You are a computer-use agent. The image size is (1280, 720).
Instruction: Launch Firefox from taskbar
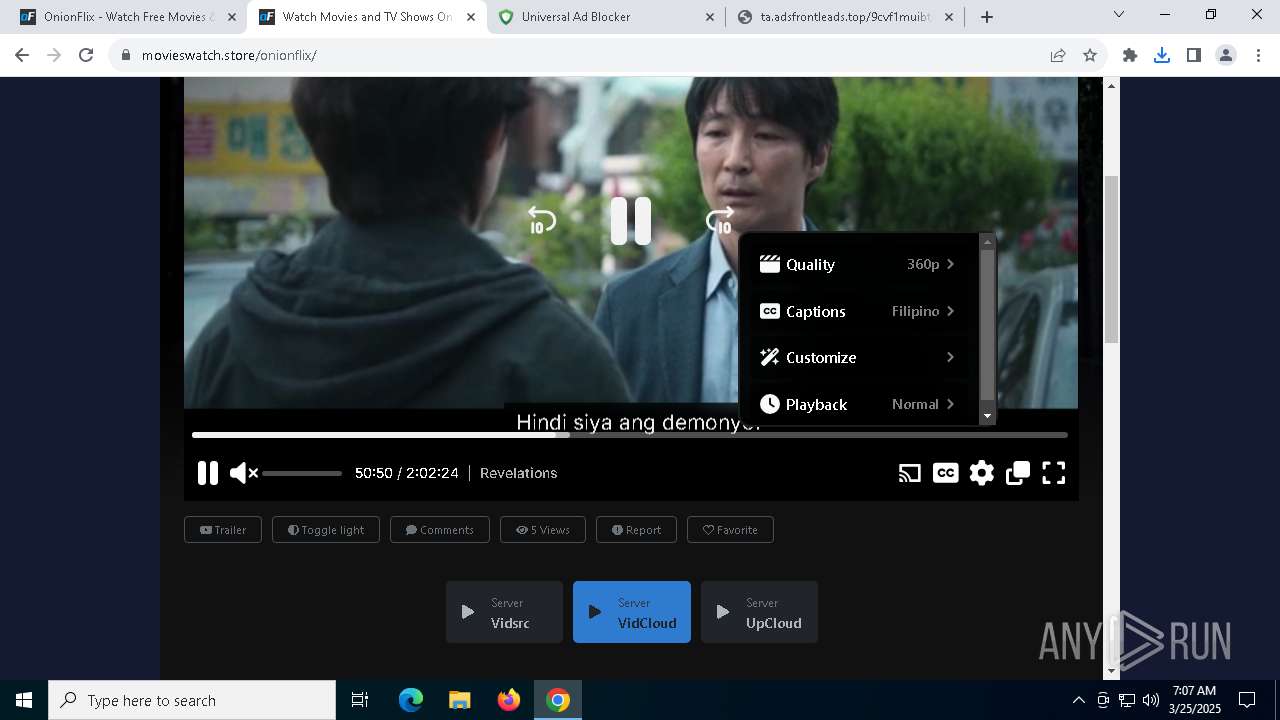509,700
